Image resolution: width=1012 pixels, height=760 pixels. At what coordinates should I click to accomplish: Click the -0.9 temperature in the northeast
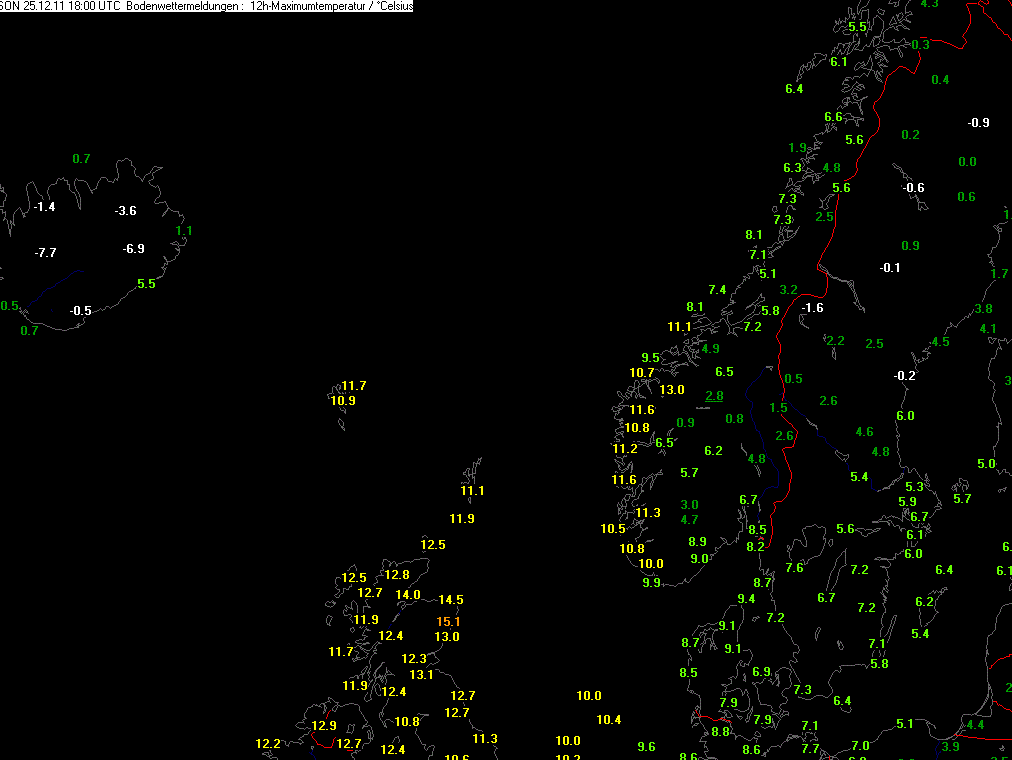pos(978,123)
